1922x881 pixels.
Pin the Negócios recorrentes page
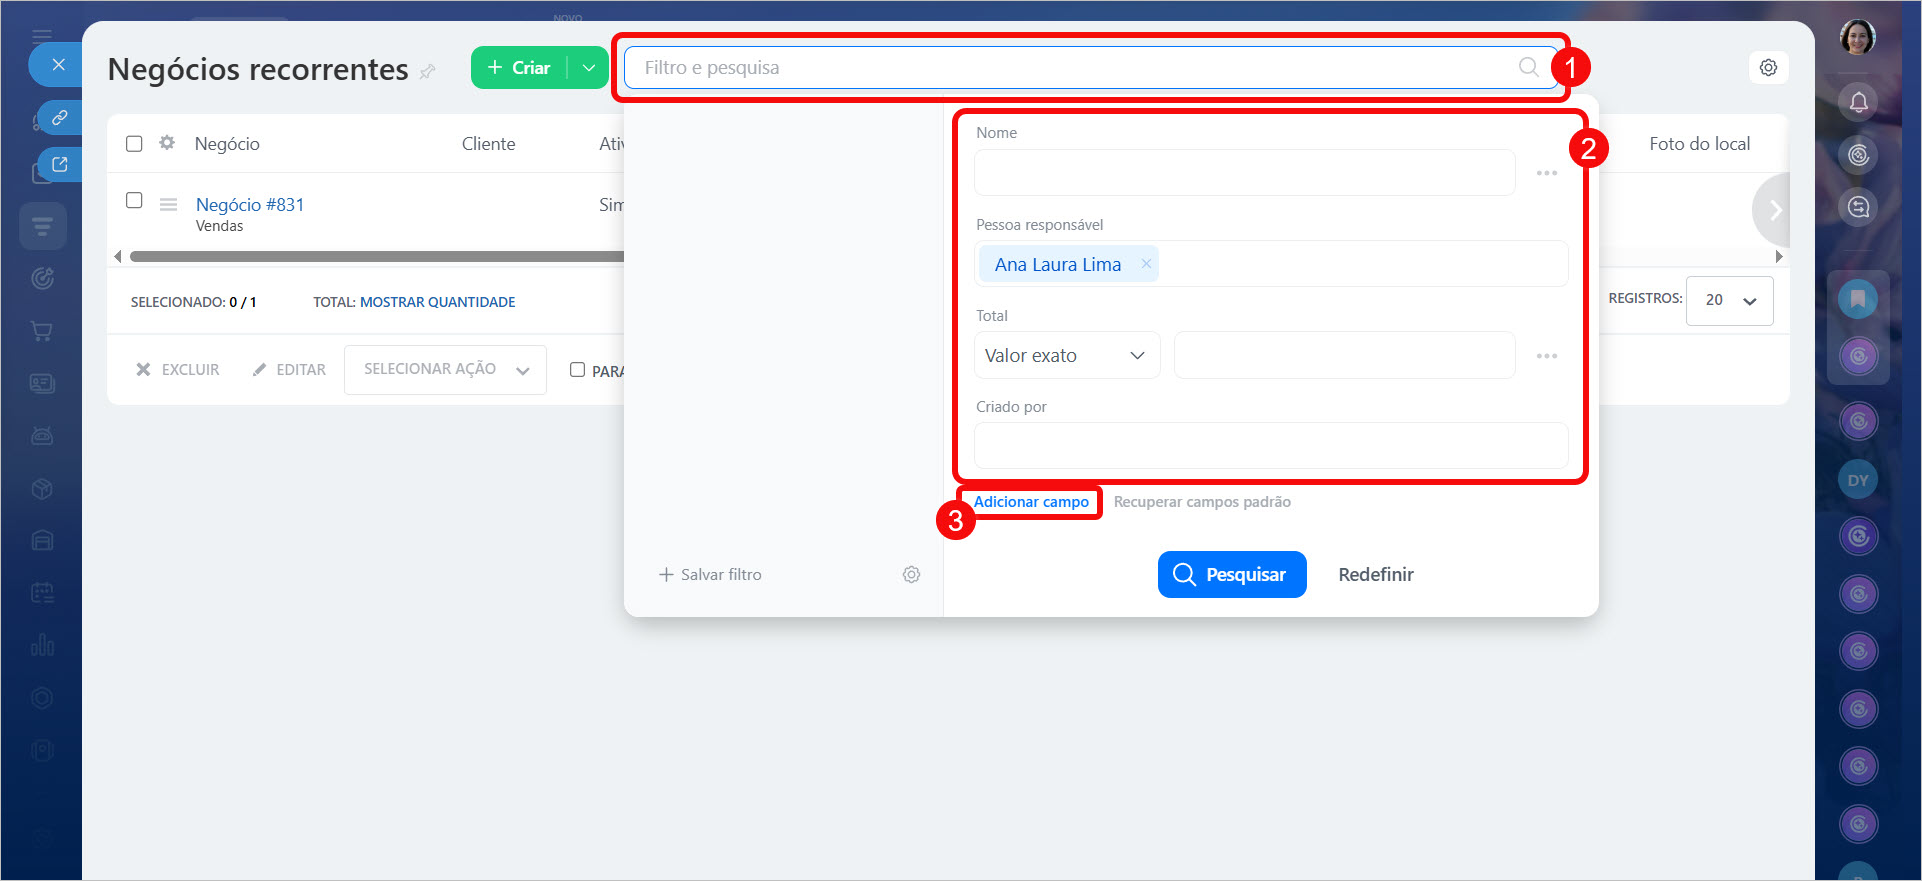(428, 71)
